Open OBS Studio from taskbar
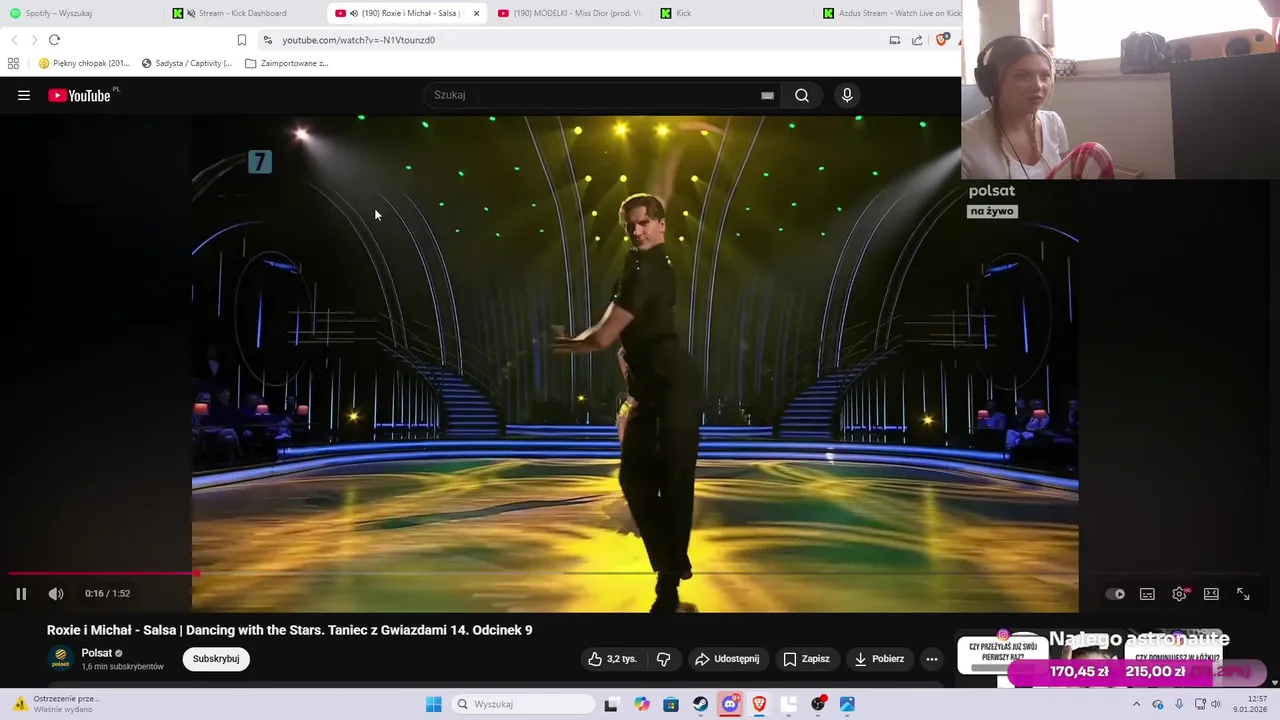The height and width of the screenshot is (720, 1280). pyautogui.click(x=818, y=704)
